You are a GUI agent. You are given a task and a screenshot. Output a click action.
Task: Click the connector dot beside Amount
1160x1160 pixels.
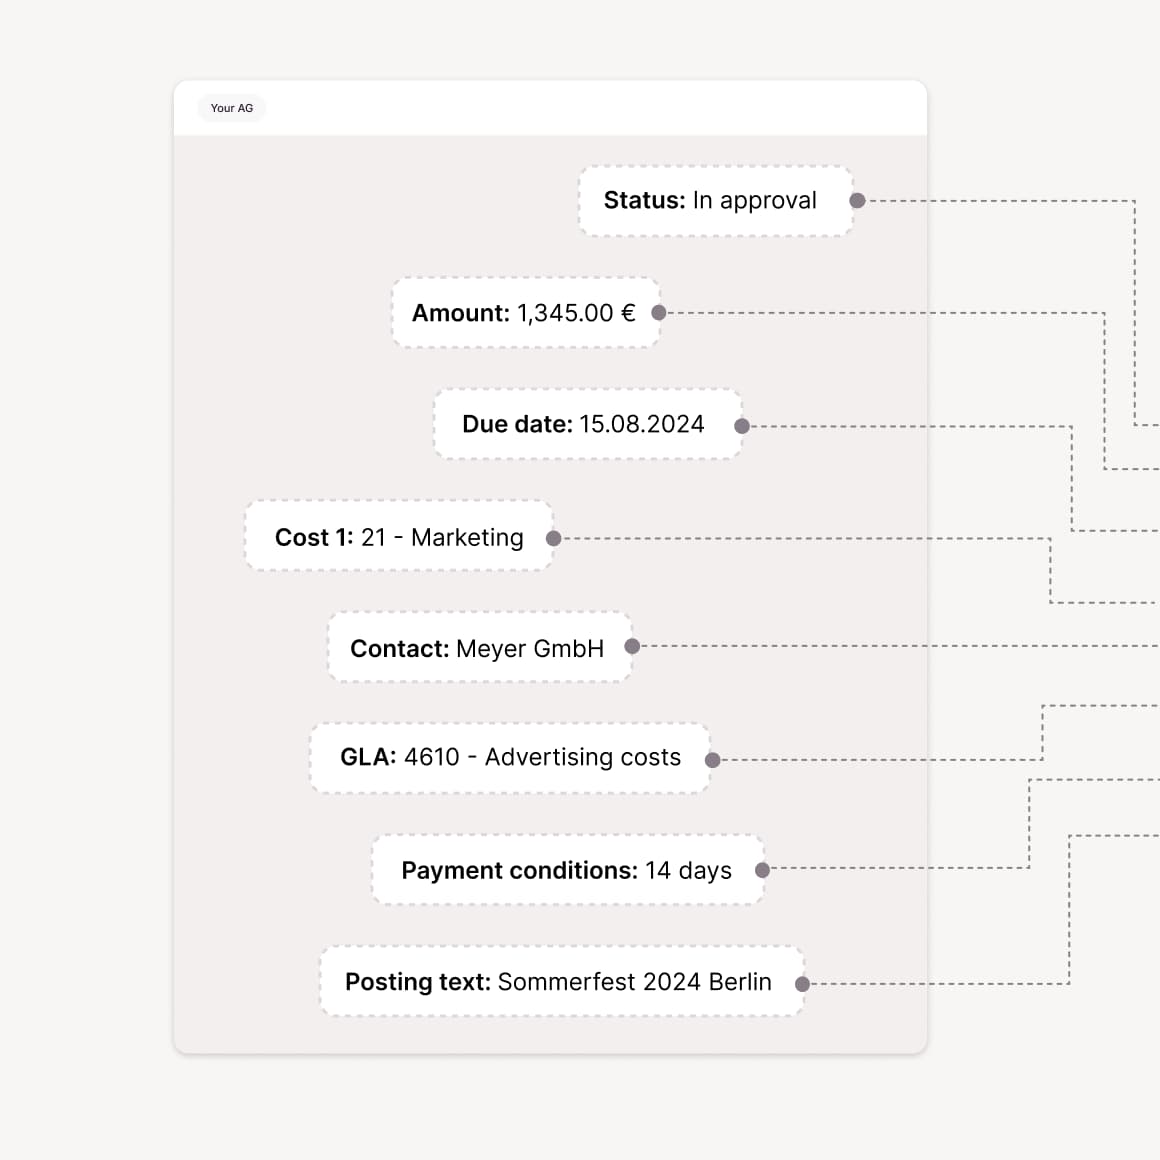pyautogui.click(x=659, y=313)
